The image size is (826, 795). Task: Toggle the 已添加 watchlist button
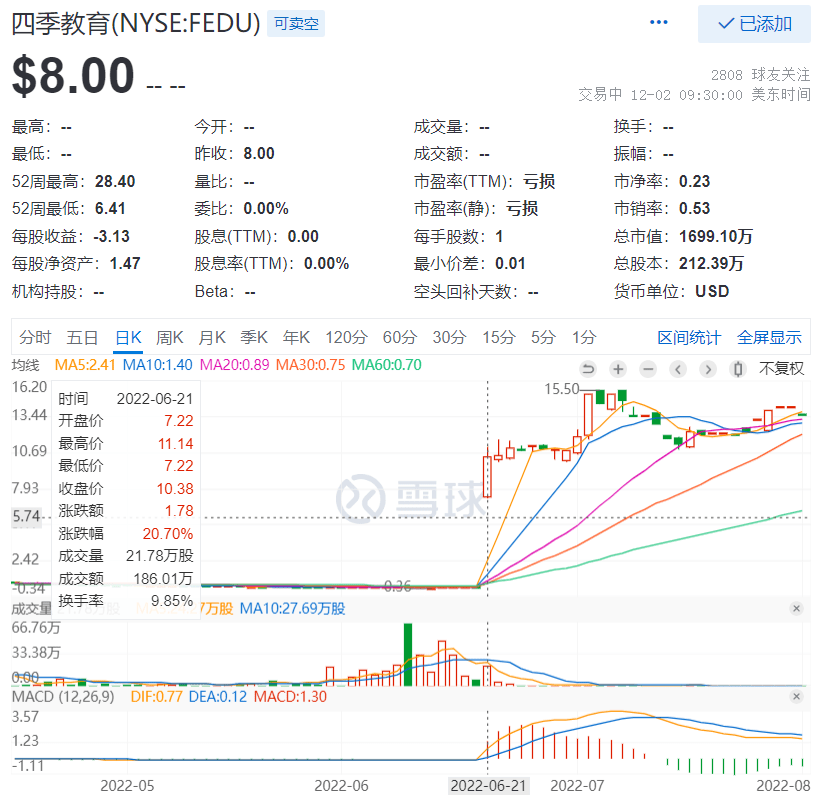pos(754,24)
